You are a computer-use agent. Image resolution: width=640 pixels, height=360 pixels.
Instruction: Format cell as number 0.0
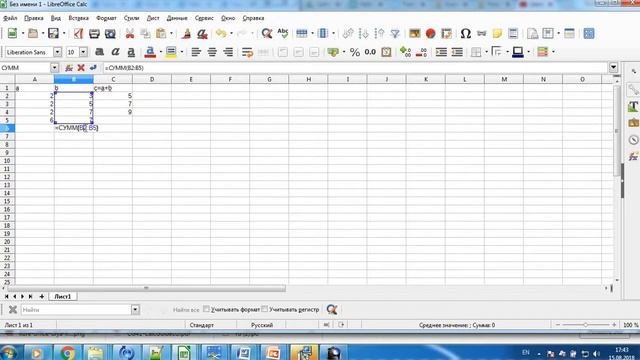click(x=370, y=52)
